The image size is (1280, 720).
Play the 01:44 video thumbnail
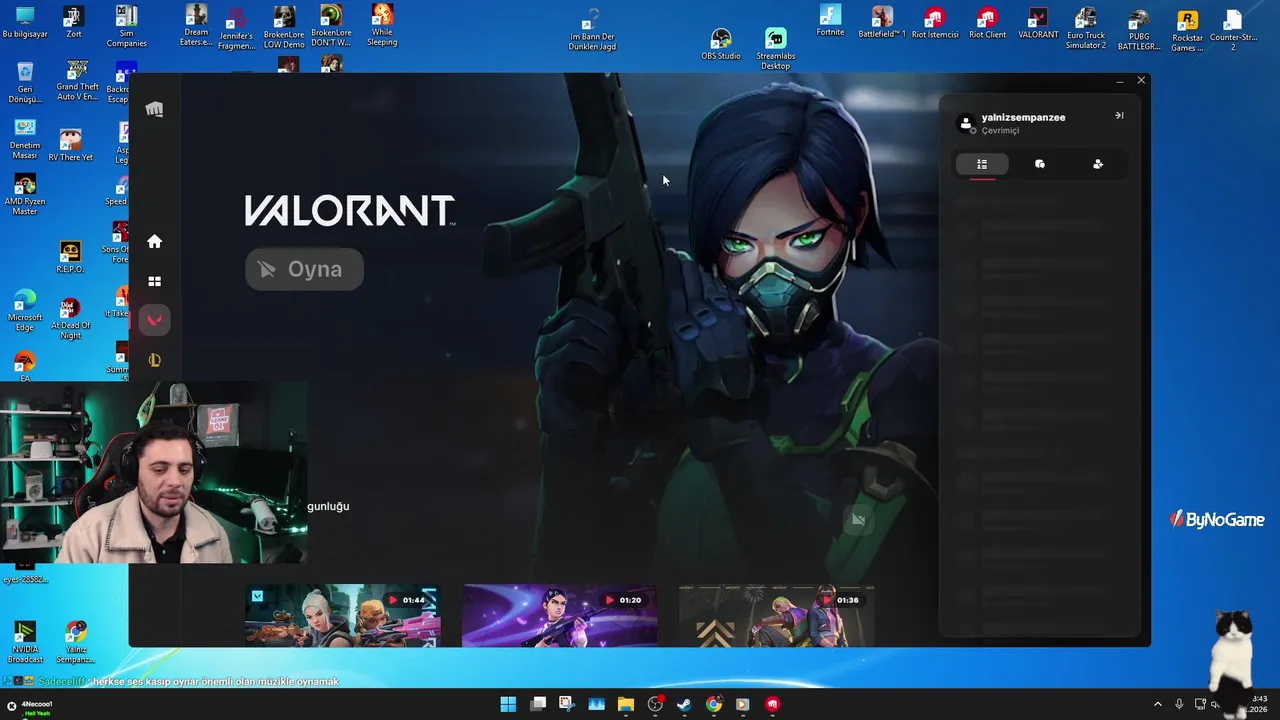pos(343,615)
